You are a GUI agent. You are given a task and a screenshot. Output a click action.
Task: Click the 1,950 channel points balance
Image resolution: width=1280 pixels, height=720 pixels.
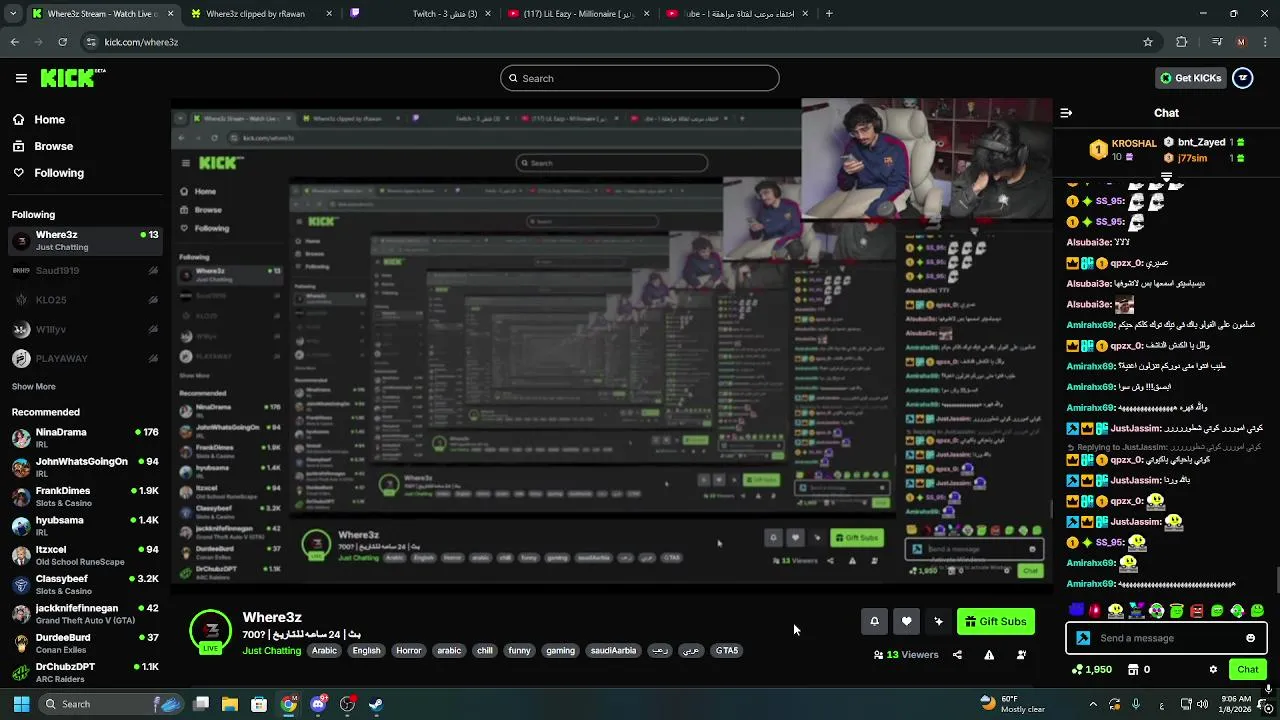pos(1091,670)
